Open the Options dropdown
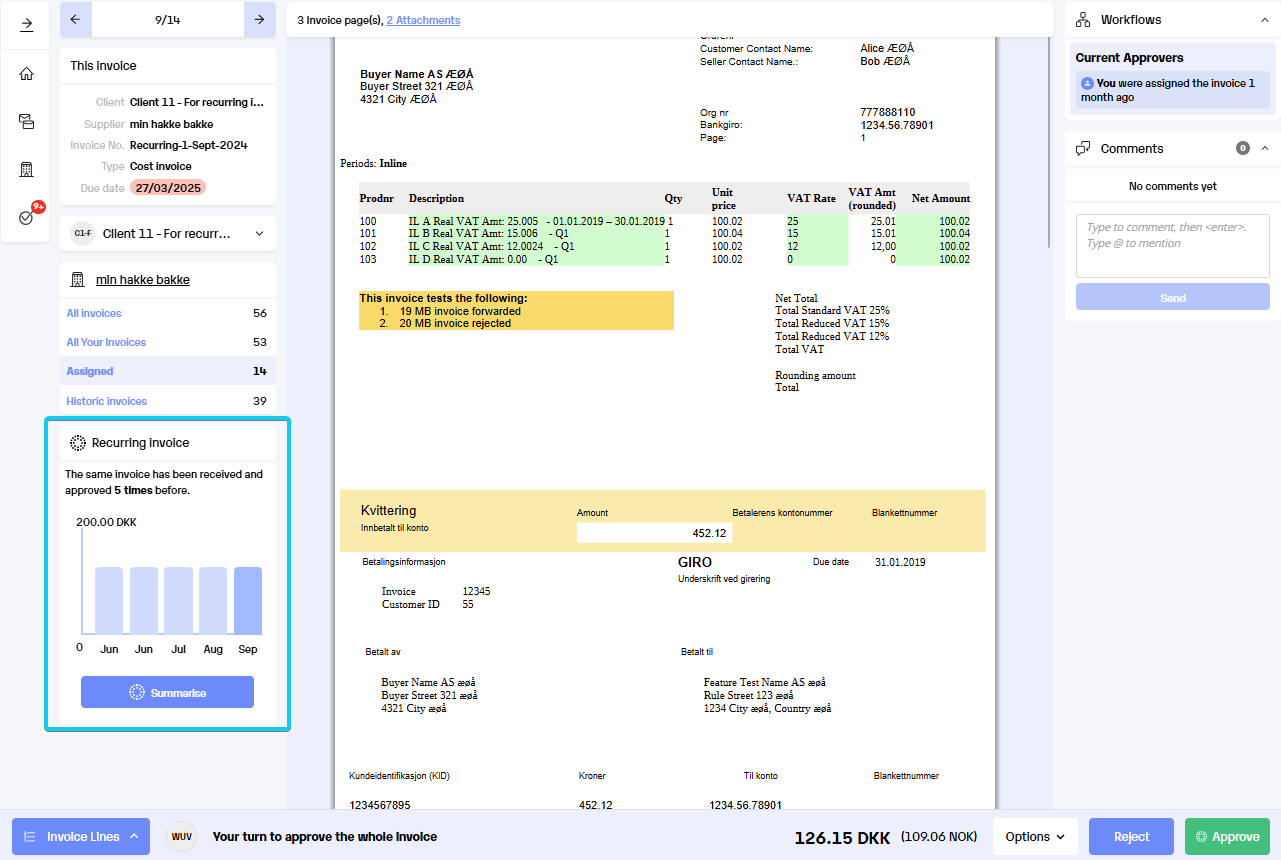The height and width of the screenshot is (860, 1281). coord(1035,837)
